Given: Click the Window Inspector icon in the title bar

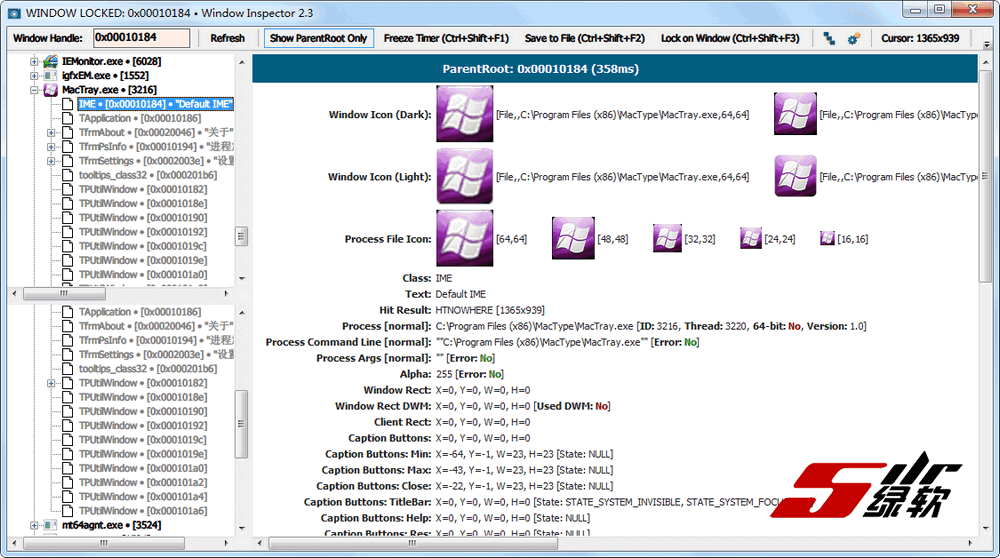Looking at the screenshot, I should [x=13, y=13].
